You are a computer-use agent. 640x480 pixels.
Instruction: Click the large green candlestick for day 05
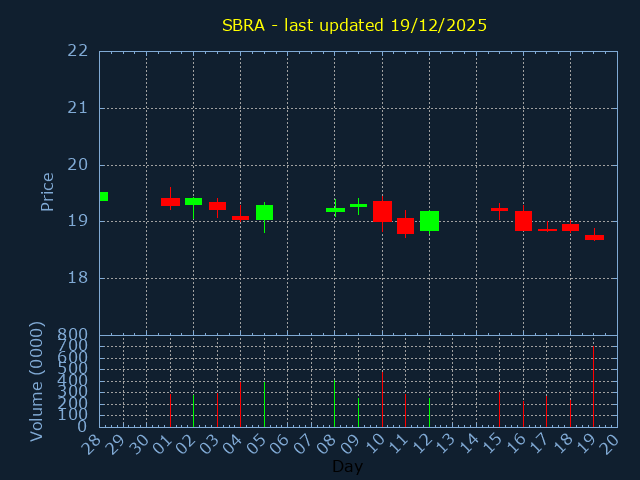(x=264, y=212)
